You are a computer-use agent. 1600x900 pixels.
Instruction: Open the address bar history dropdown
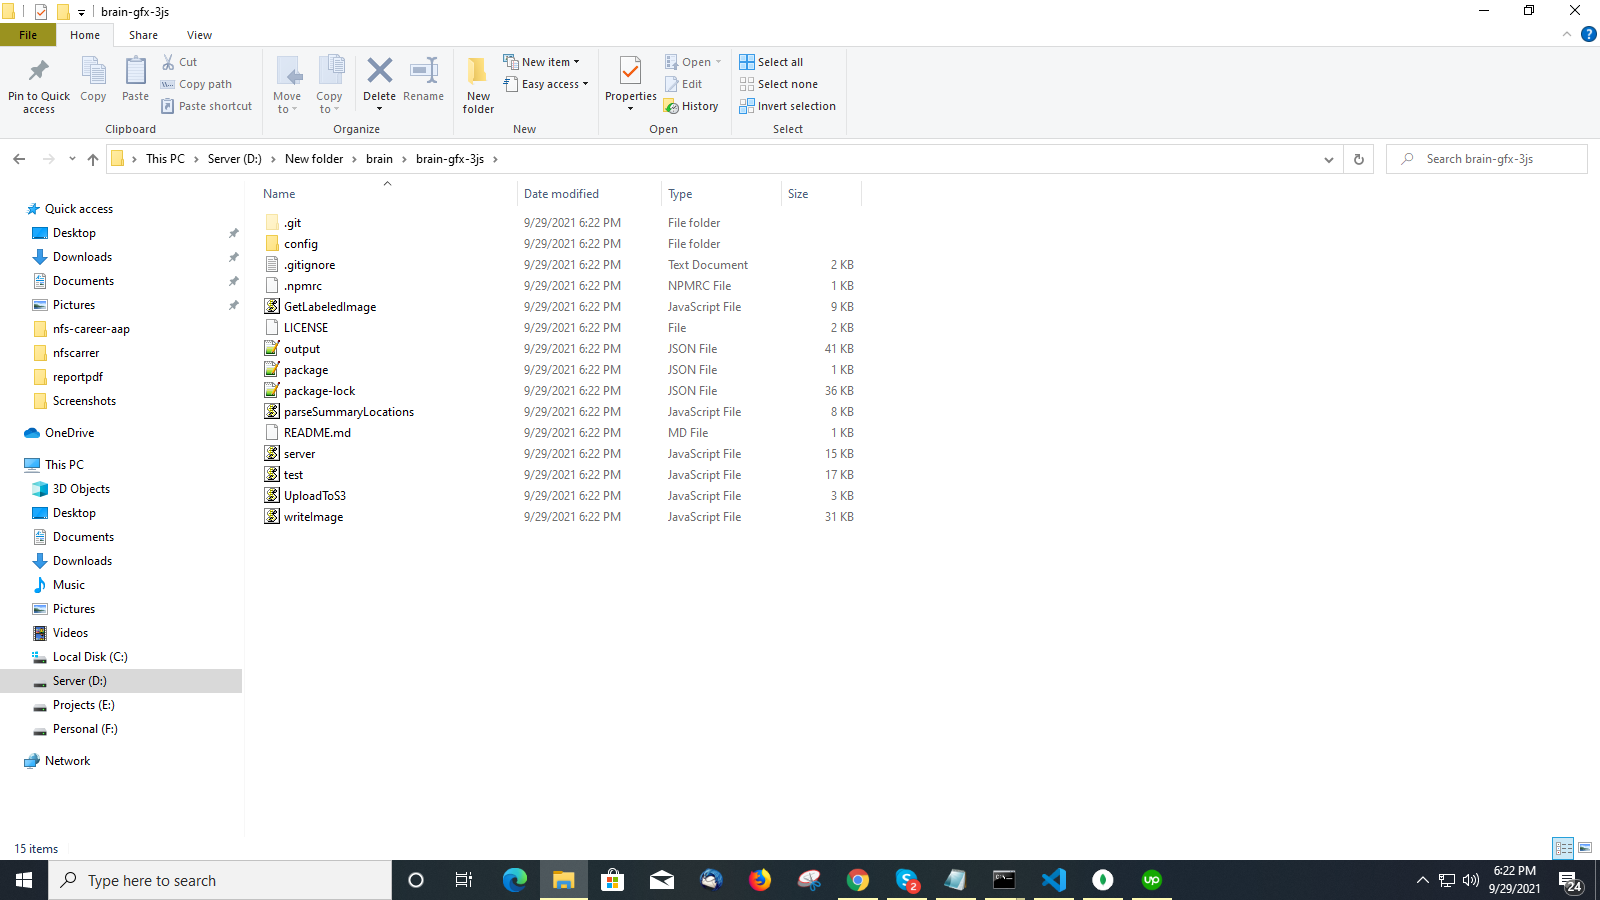(x=1328, y=159)
